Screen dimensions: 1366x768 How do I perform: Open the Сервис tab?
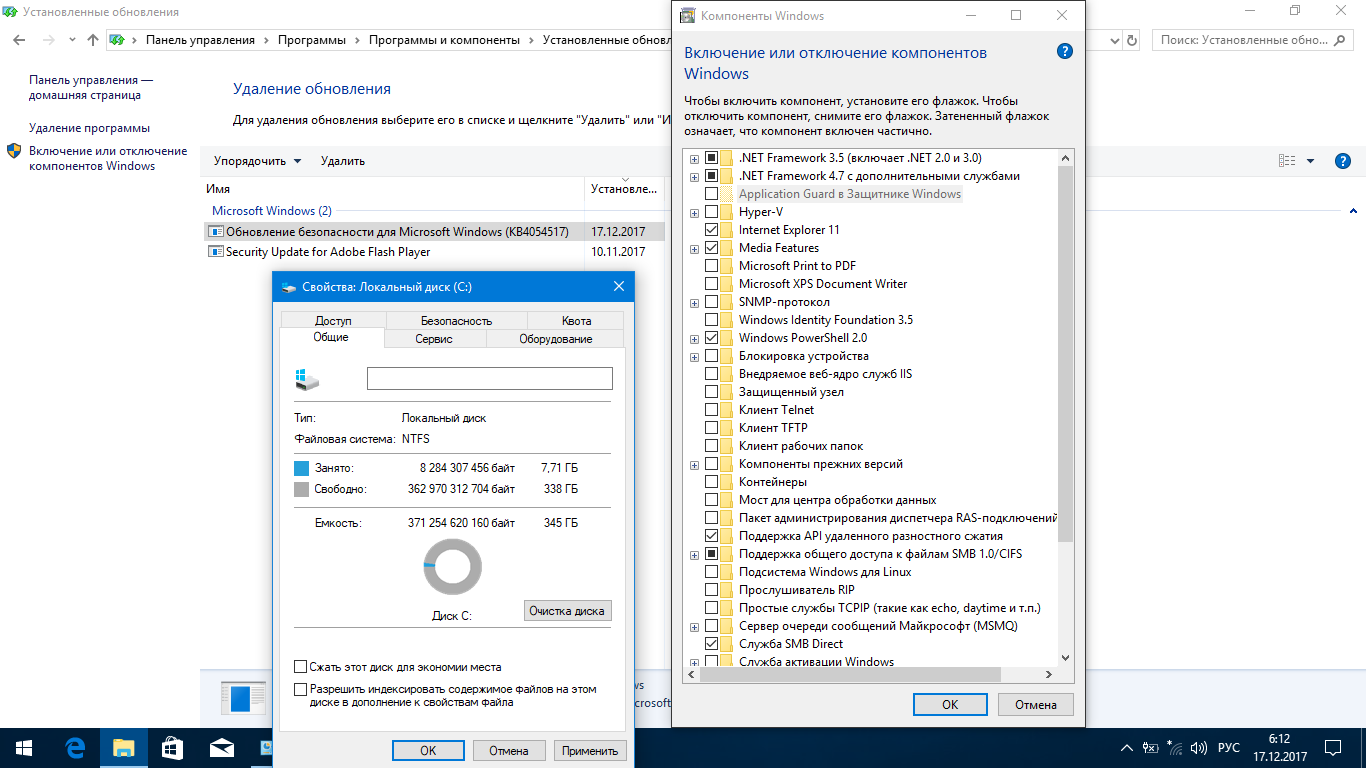tap(434, 339)
